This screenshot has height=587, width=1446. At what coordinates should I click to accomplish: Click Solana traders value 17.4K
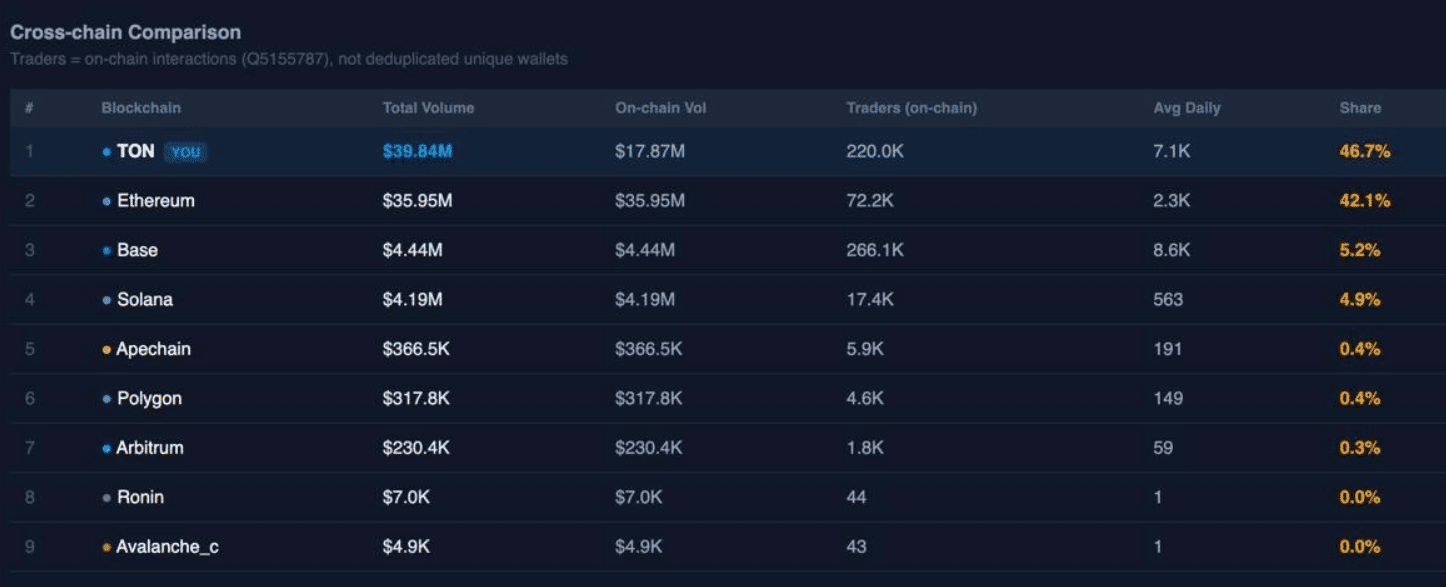pyautogui.click(x=870, y=300)
